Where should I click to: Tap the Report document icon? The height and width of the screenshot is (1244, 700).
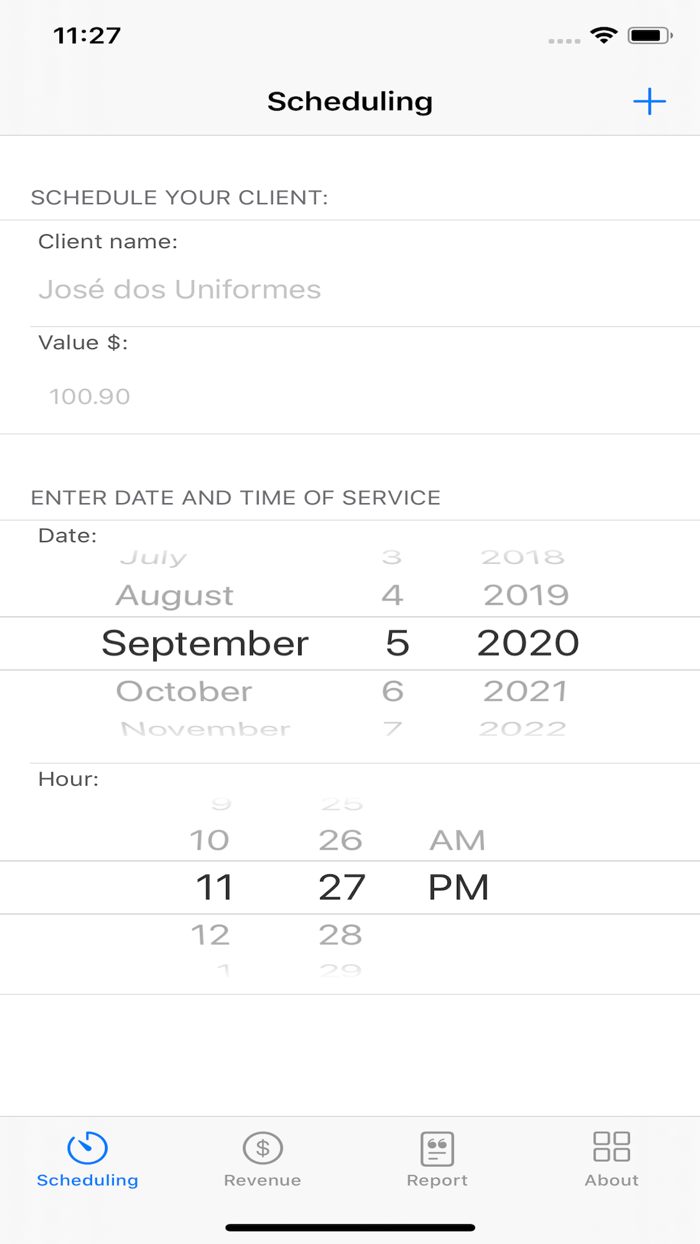click(437, 1148)
